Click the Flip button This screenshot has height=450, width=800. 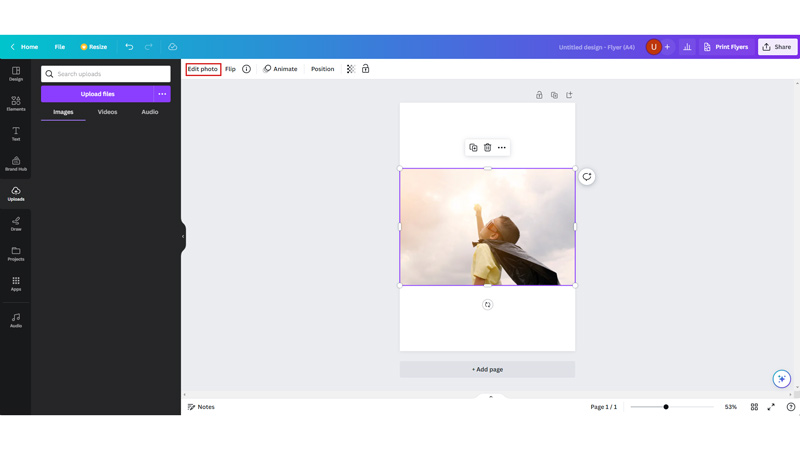(231, 69)
